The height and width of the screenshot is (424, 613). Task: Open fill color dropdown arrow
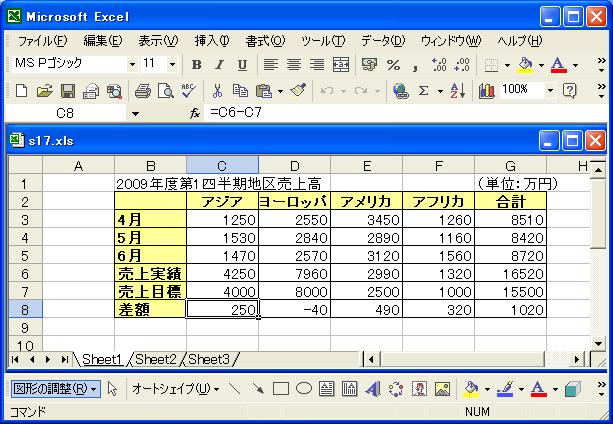point(541,65)
